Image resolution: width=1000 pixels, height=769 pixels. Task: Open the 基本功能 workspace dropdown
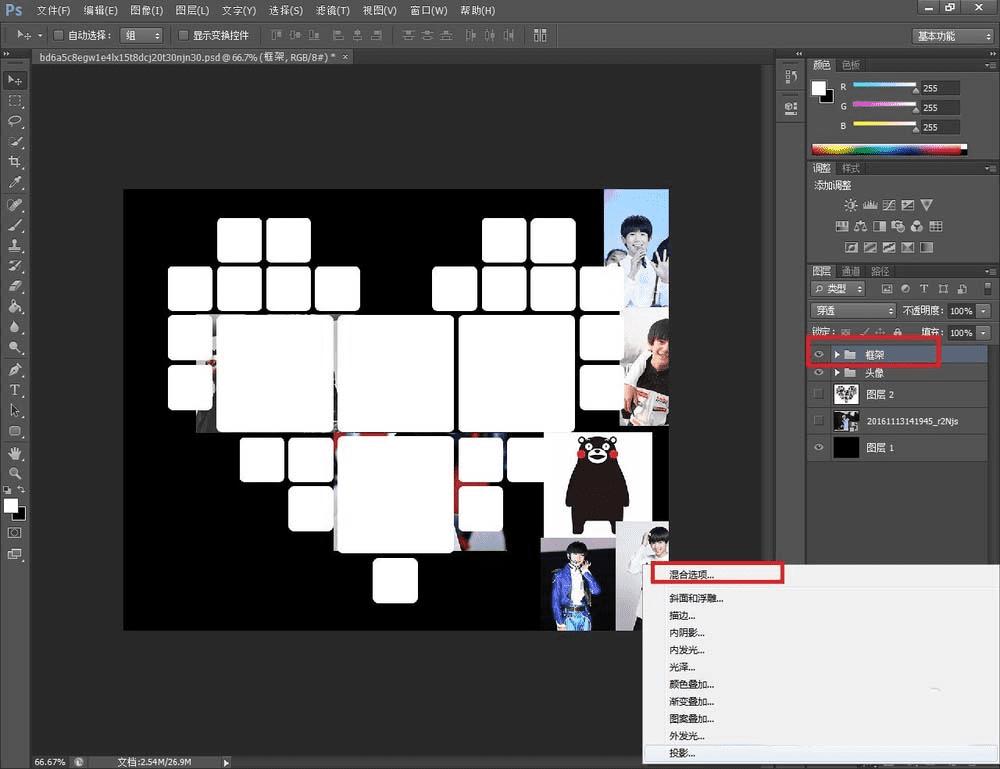coord(952,35)
